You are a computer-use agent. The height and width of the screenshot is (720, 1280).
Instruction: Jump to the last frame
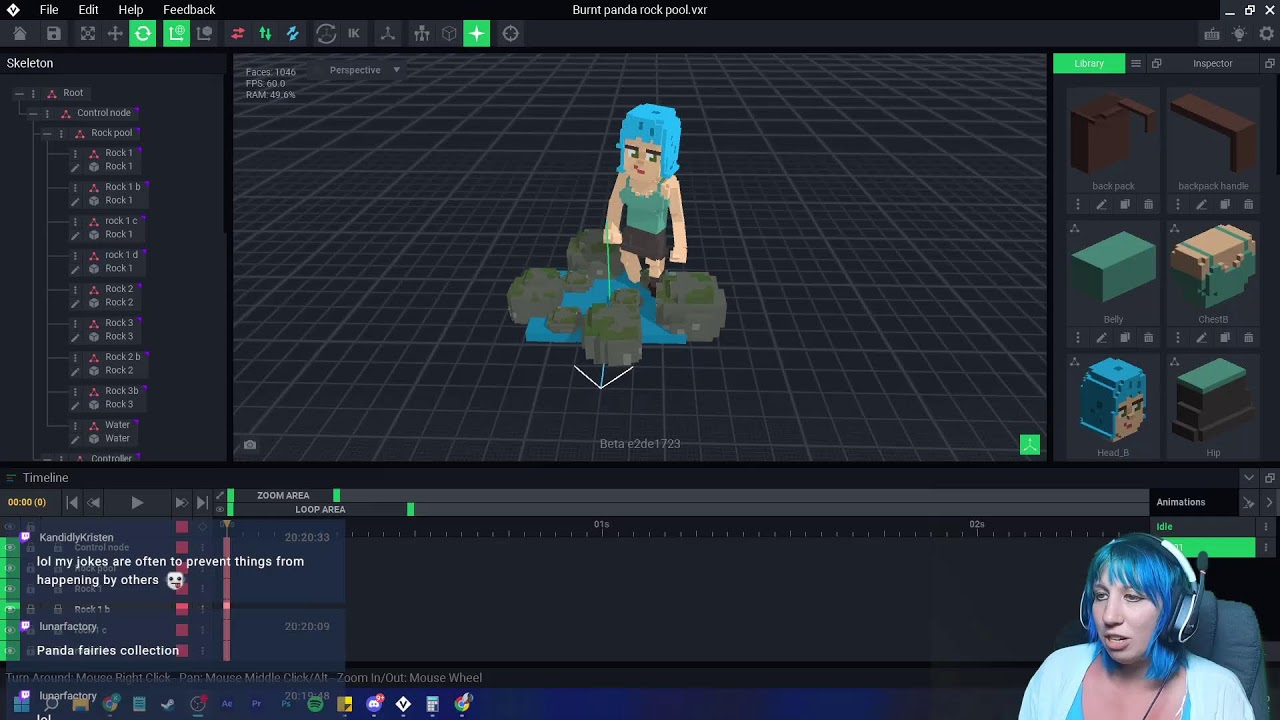point(202,503)
